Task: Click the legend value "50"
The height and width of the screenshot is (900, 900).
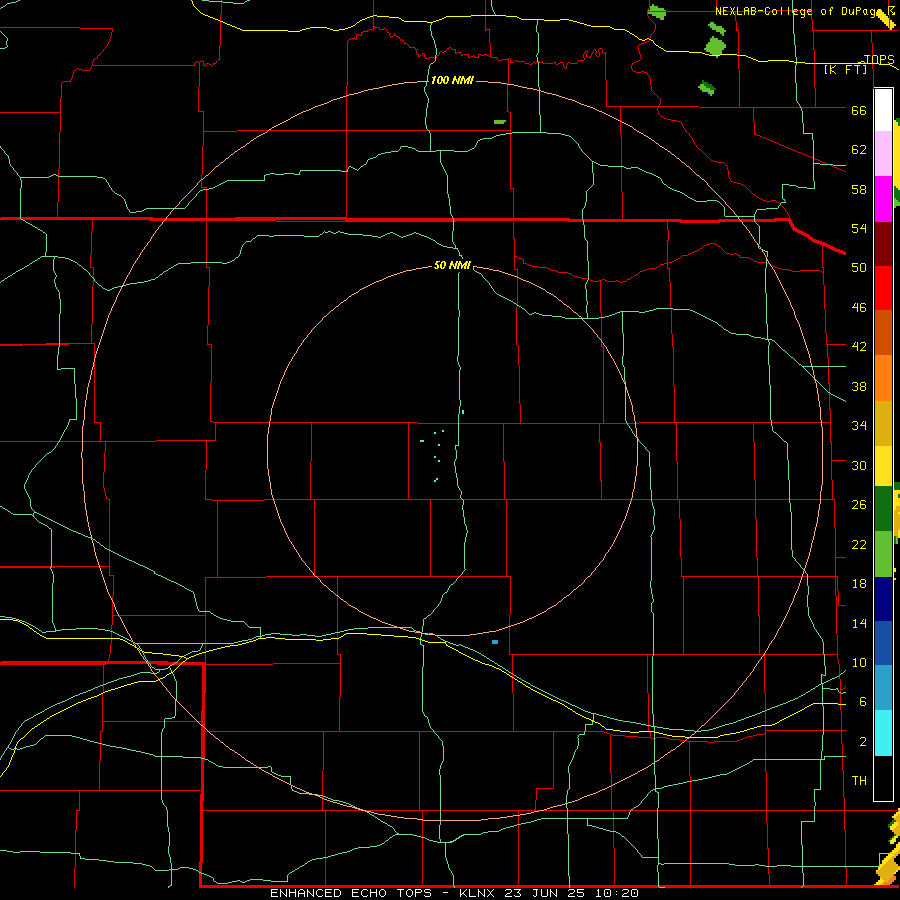Action: (859, 267)
